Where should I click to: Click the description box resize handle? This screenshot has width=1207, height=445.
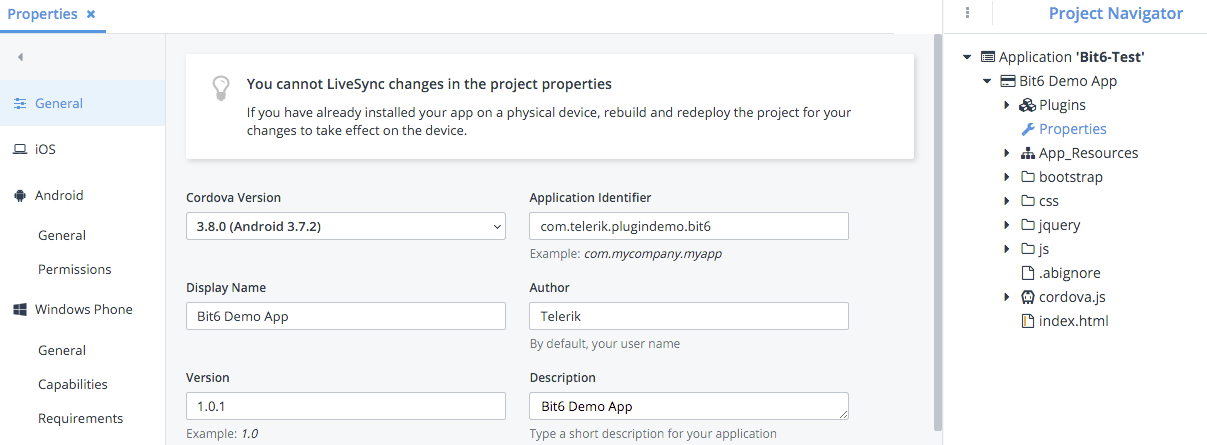coord(843,414)
